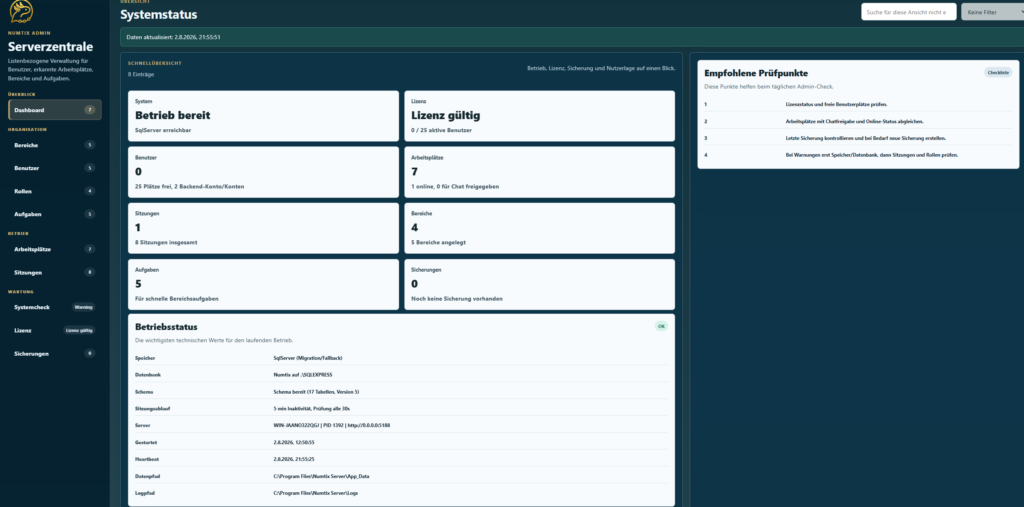Go to Rollen in the sidebar
This screenshot has width=1024, height=507.
55,191
